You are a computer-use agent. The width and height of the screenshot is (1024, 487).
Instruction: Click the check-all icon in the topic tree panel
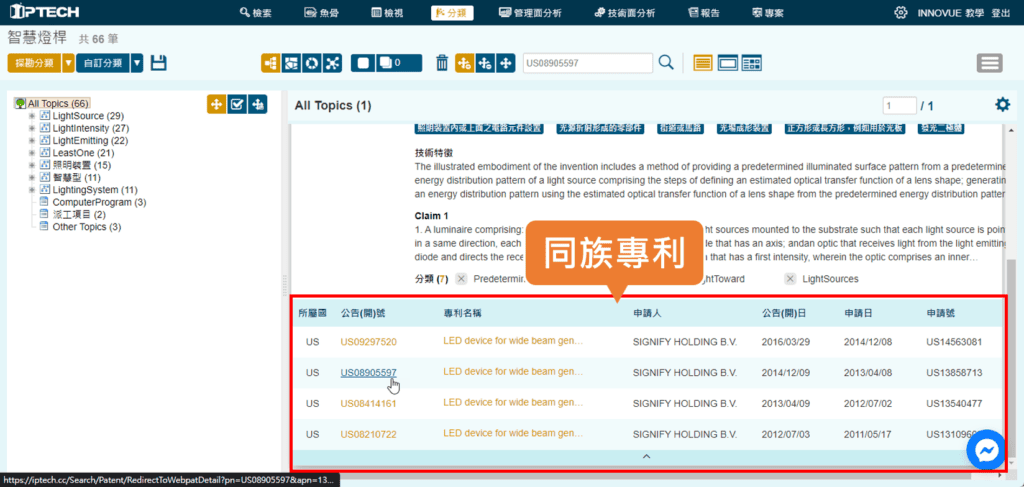pyautogui.click(x=237, y=104)
